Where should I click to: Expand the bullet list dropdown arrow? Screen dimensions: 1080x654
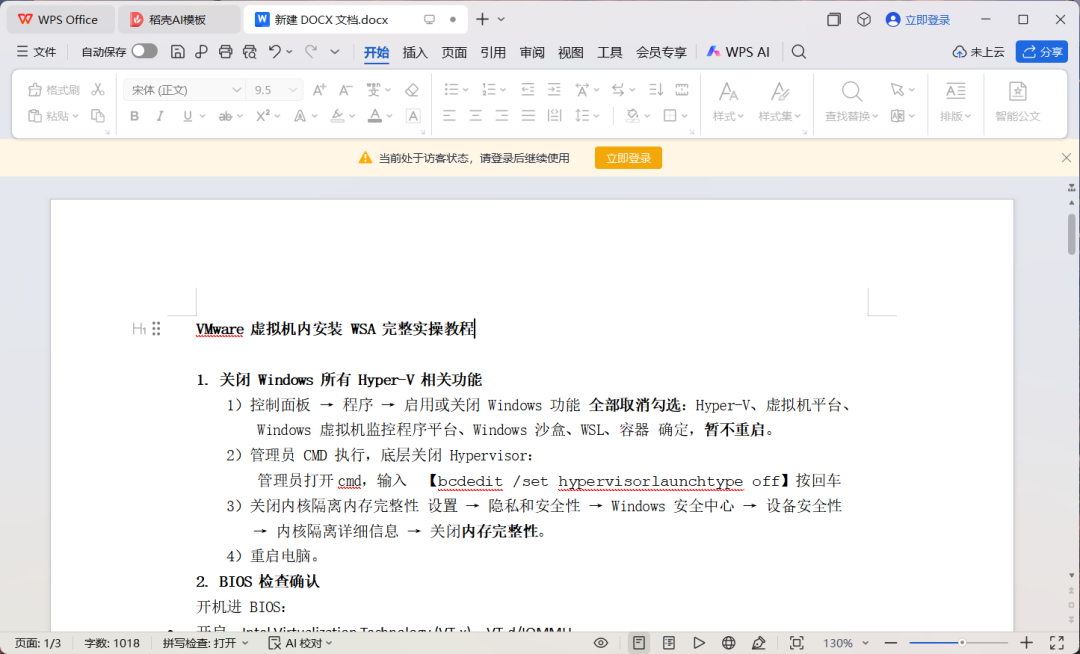(x=466, y=90)
